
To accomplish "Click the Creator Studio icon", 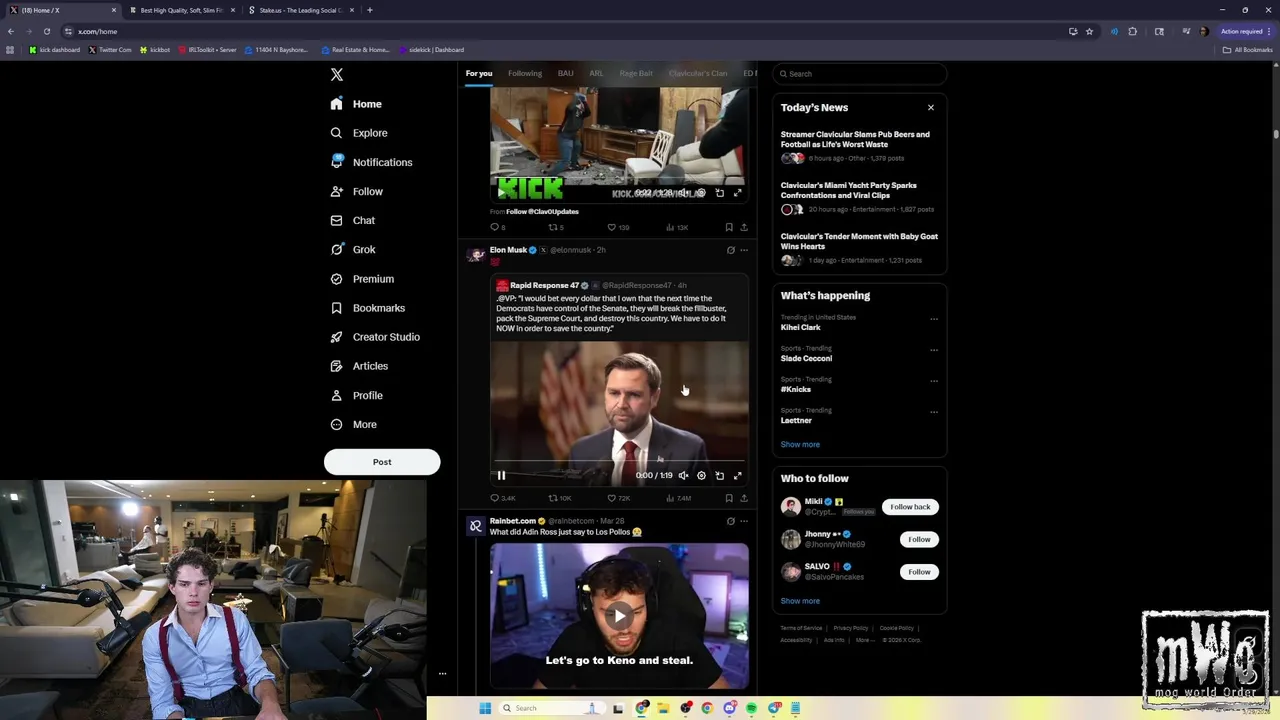I will 336,337.
